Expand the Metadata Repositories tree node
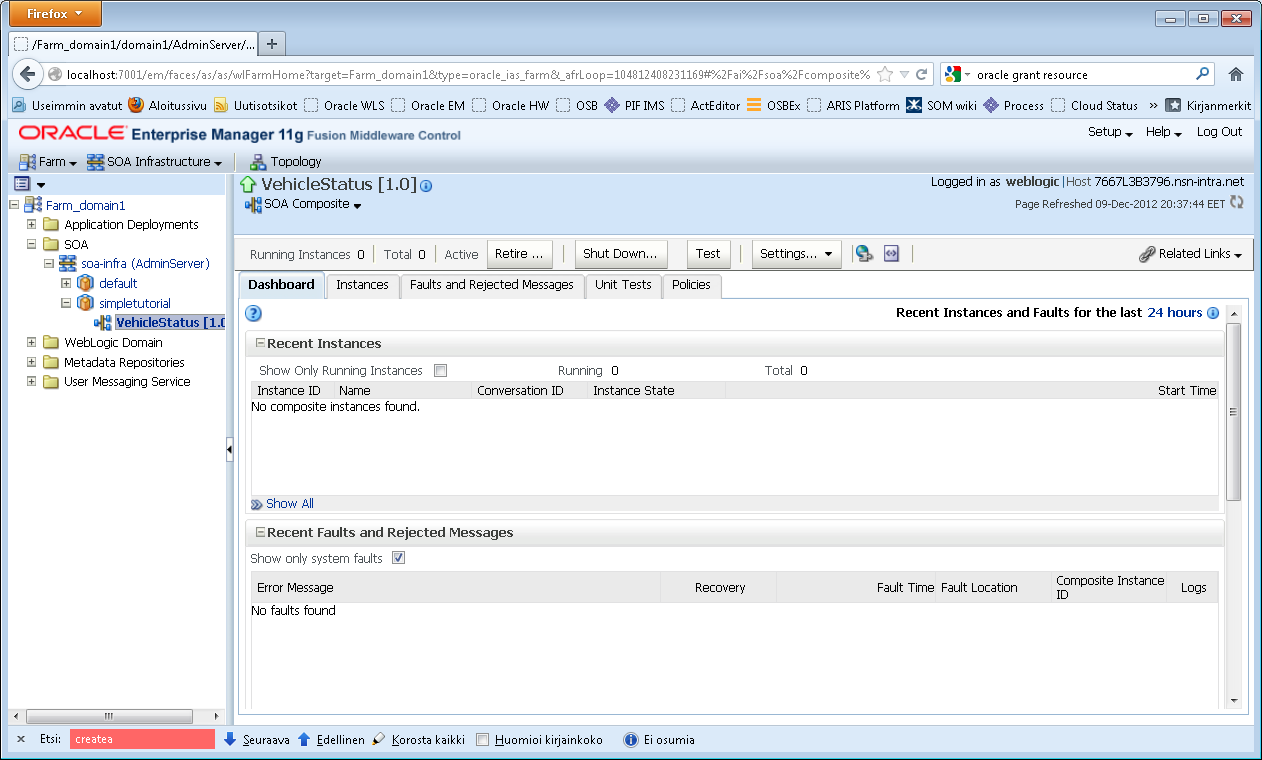Screen dimensions: 1262x760 32,362
